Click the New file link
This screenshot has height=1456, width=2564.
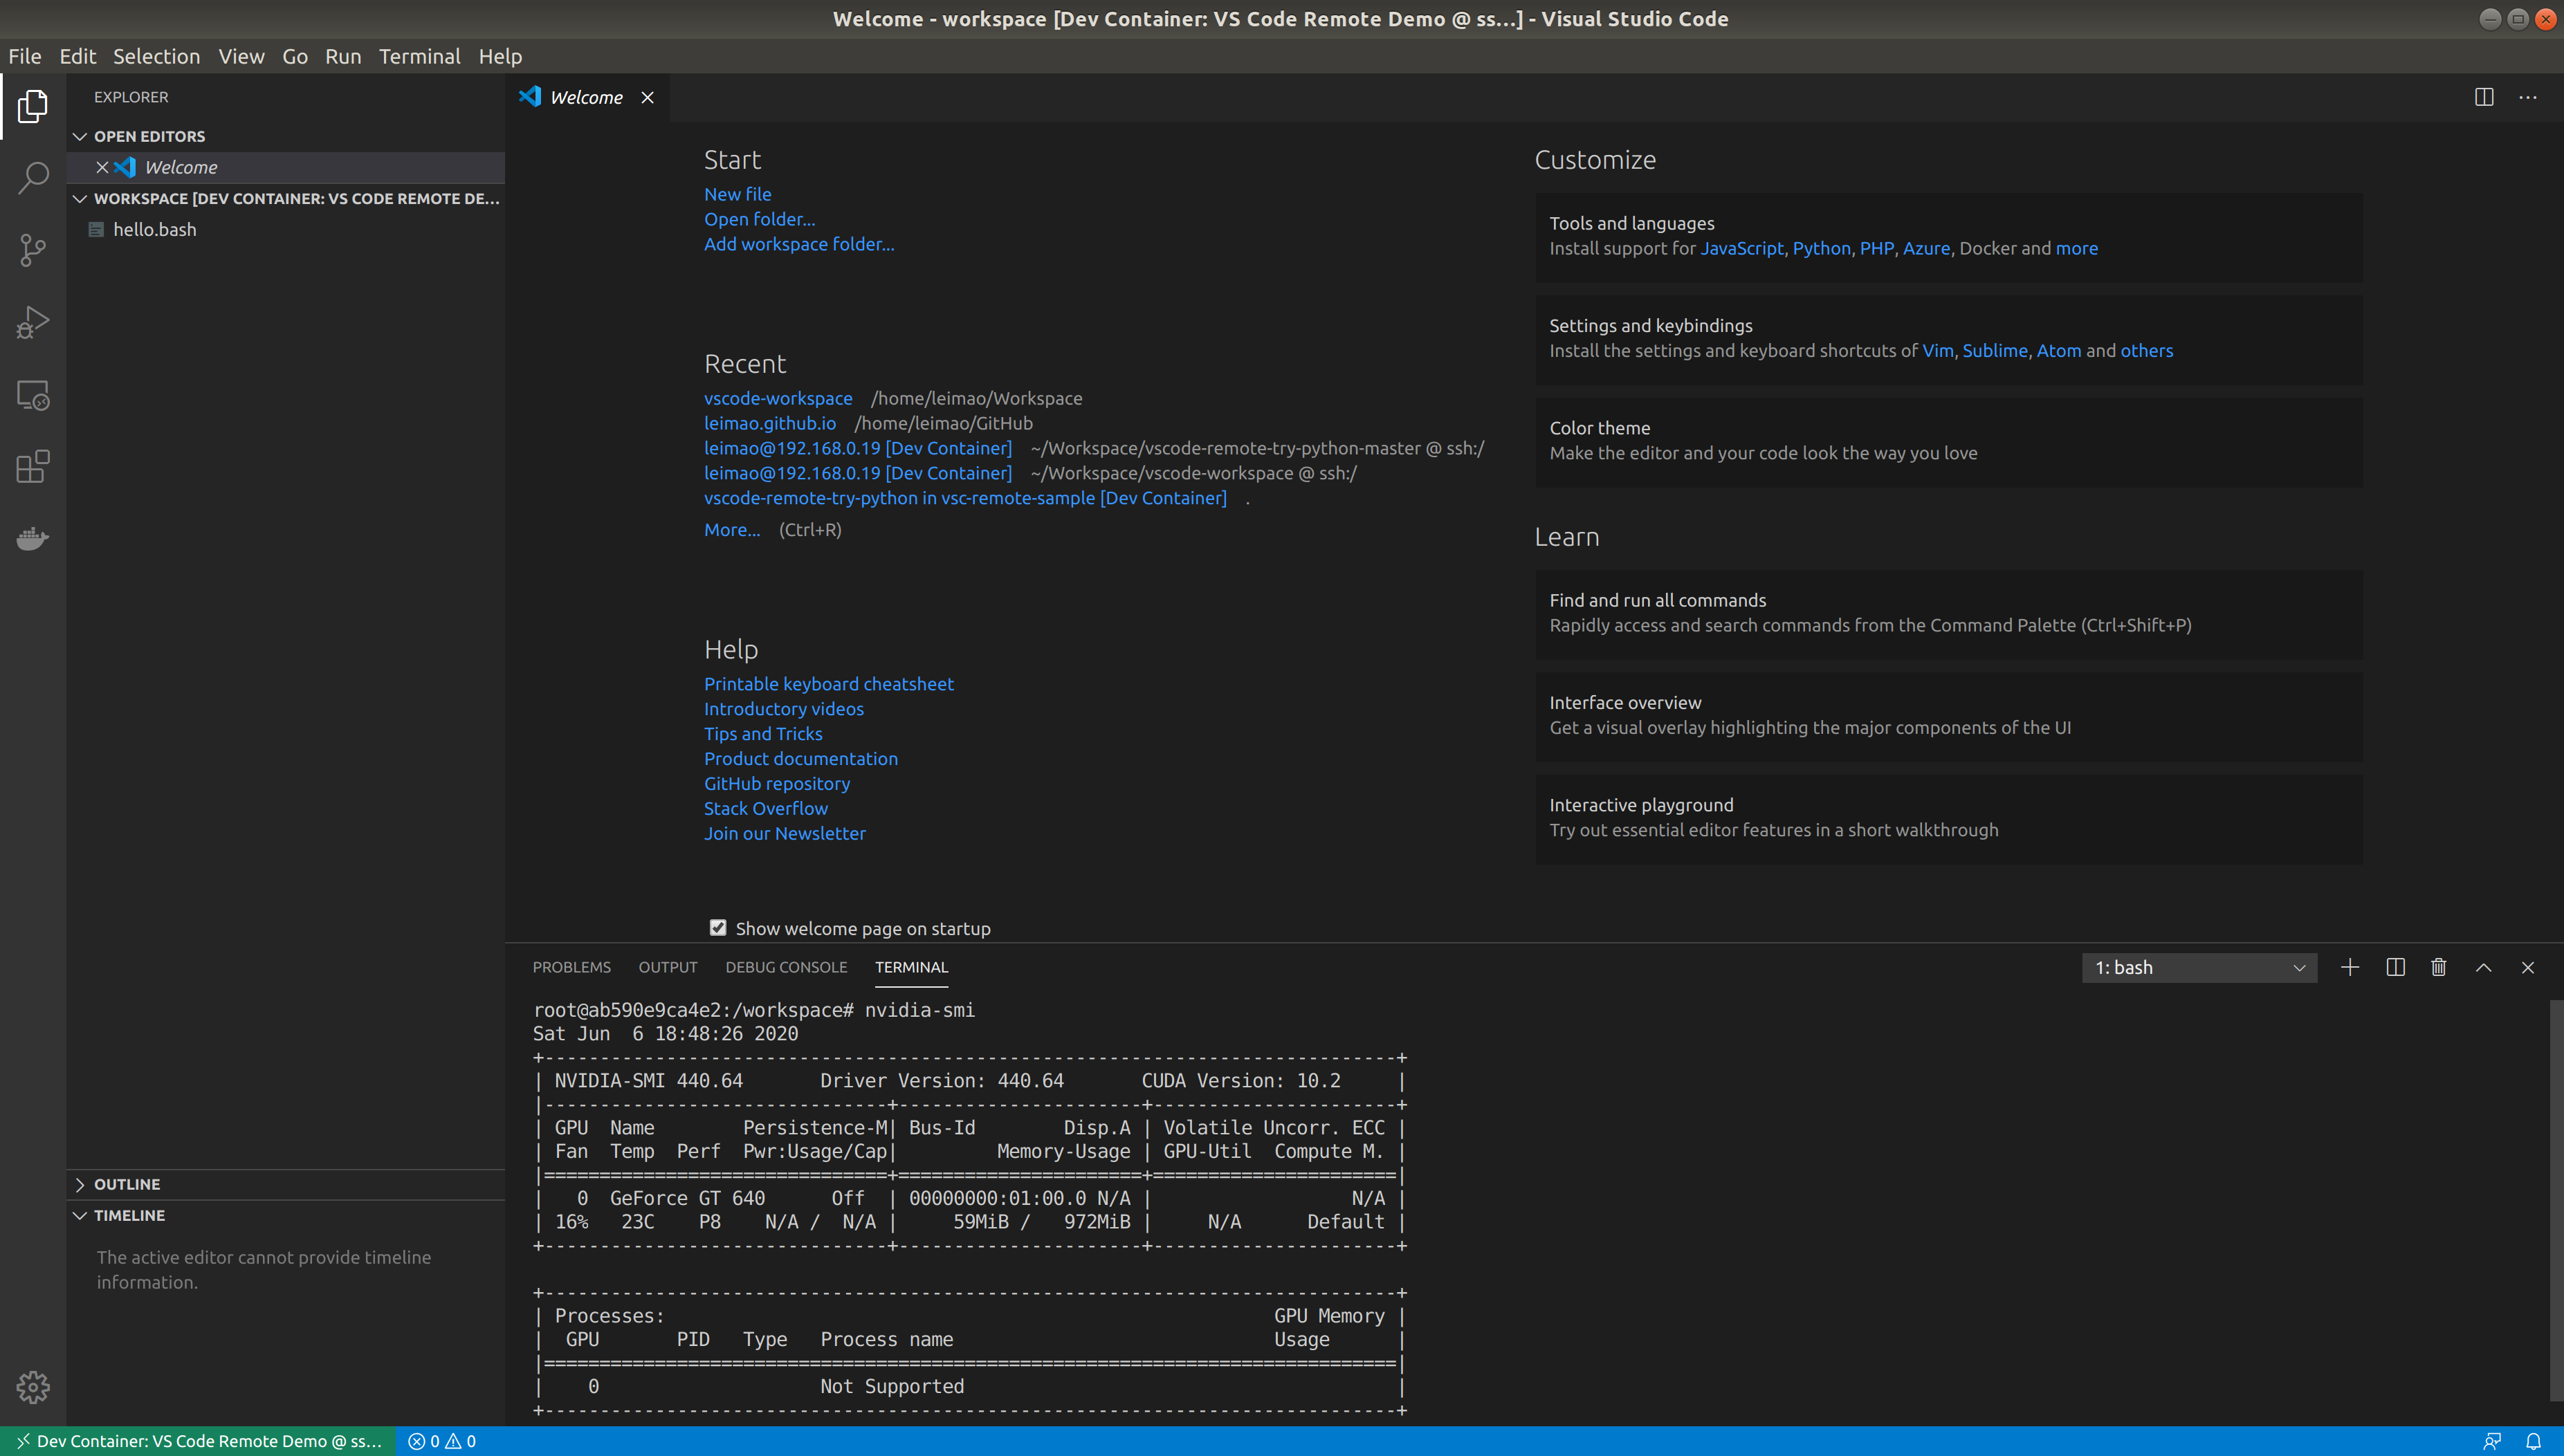[737, 194]
